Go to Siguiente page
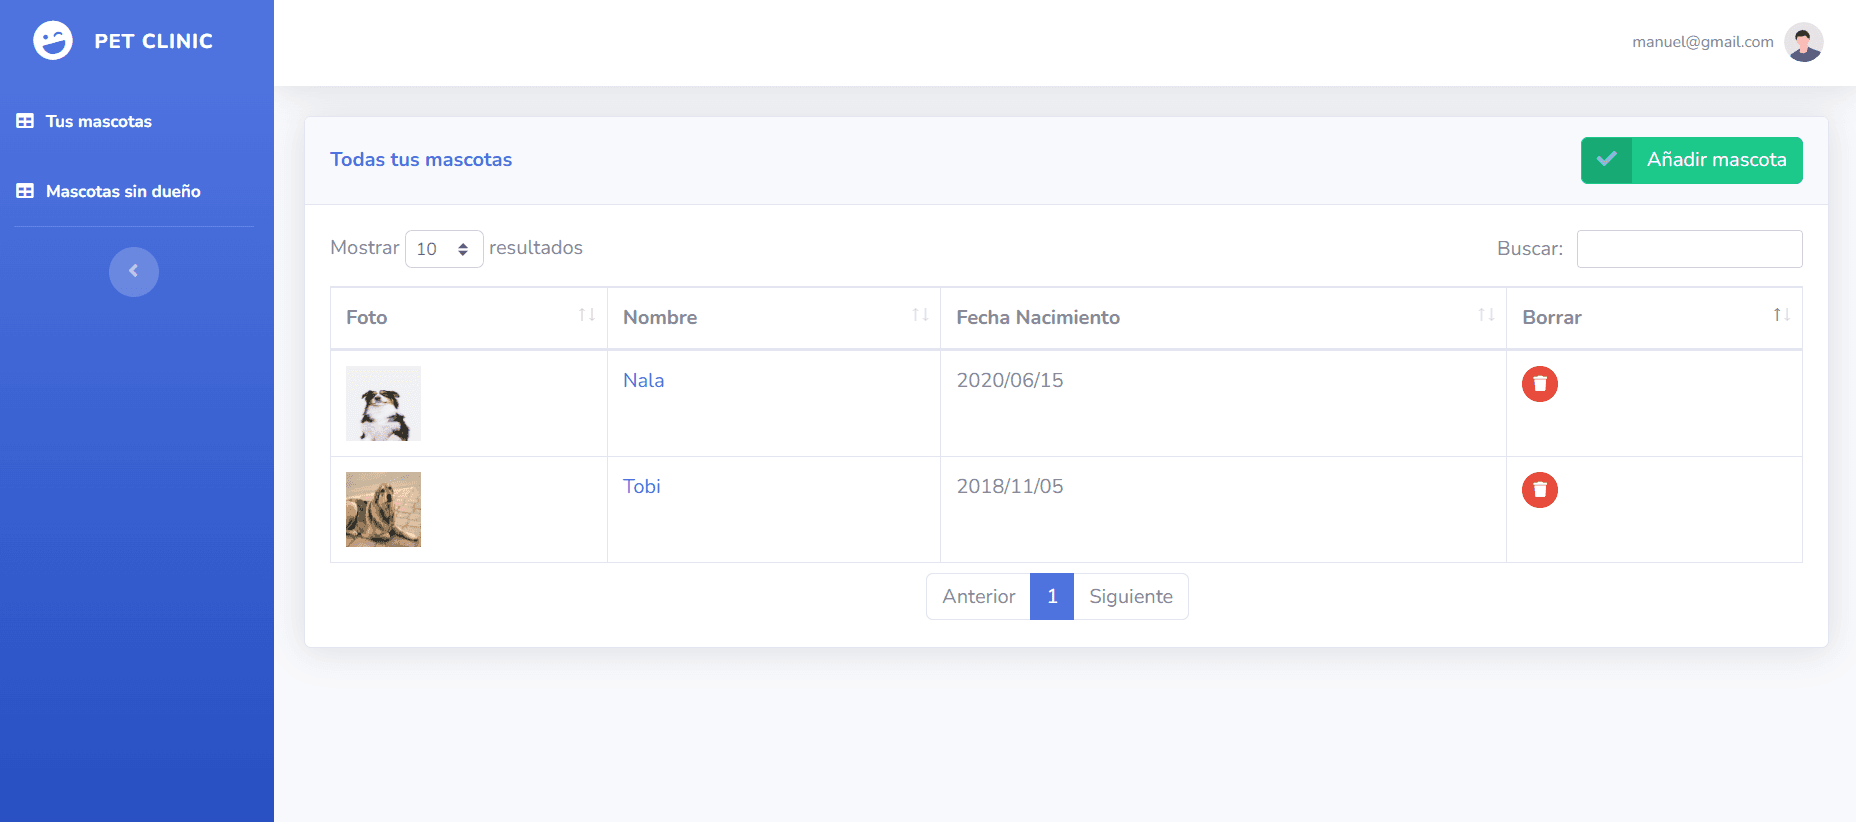This screenshot has width=1856, height=822. (x=1131, y=596)
